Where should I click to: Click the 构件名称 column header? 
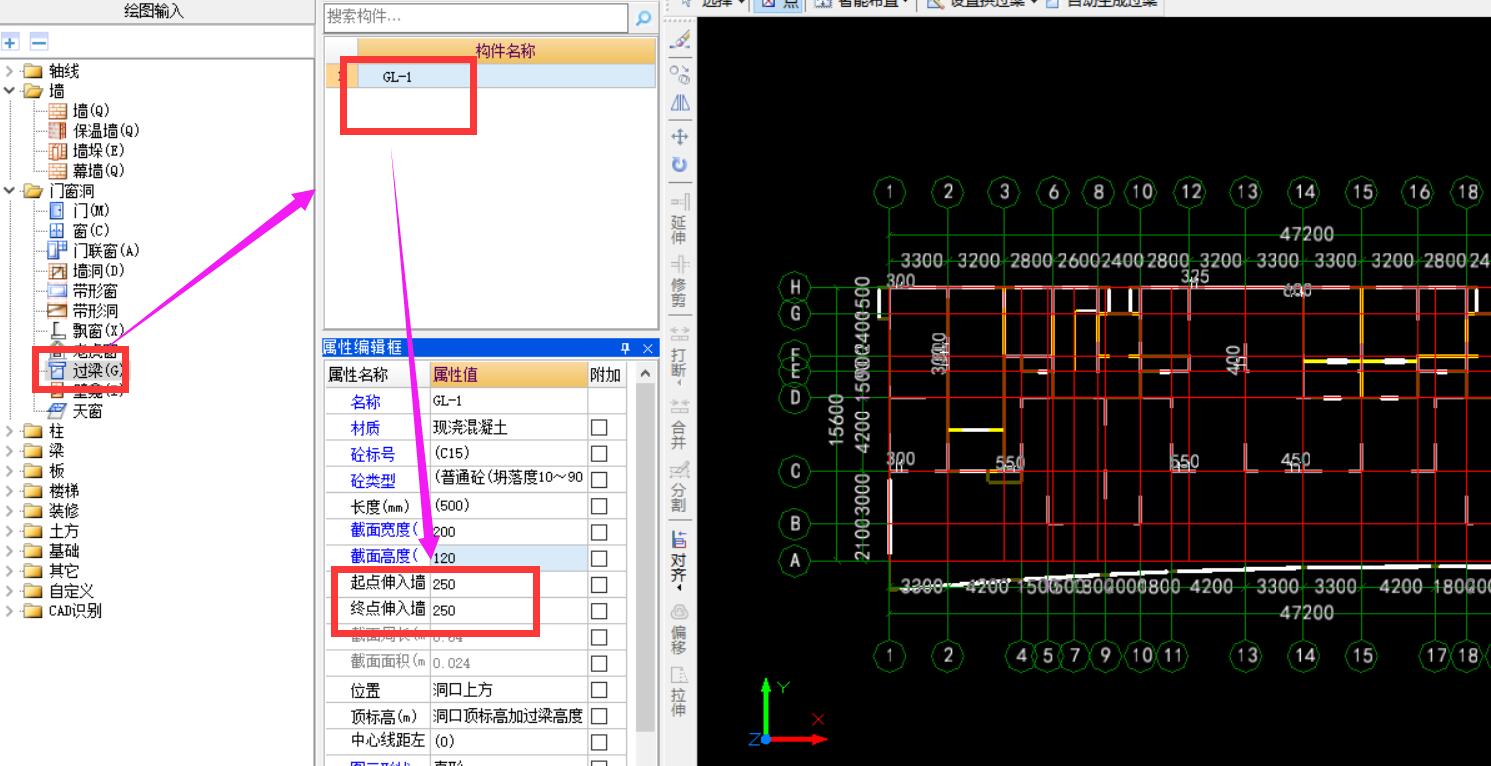506,51
